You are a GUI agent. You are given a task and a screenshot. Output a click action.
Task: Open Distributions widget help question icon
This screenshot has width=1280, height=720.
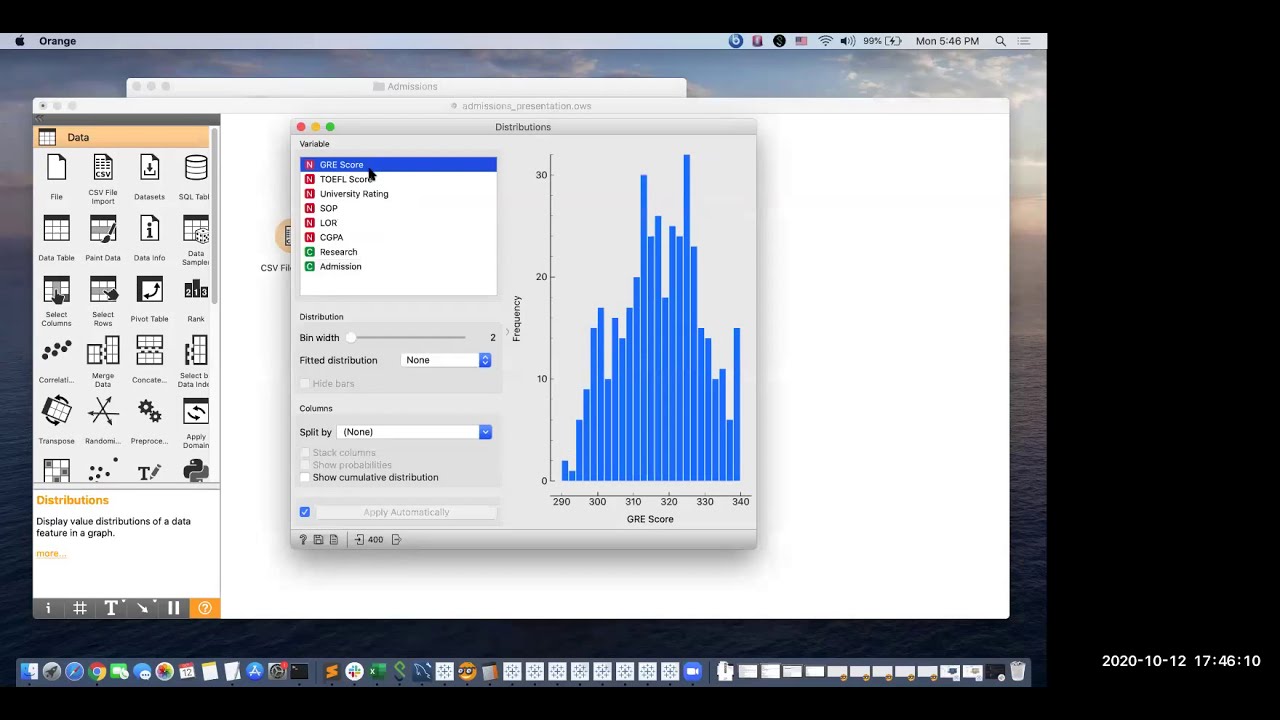(303, 540)
